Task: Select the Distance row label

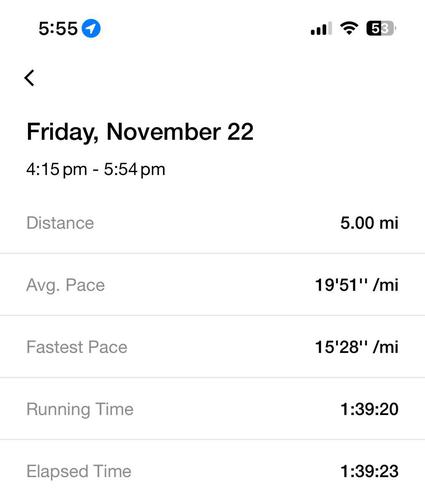Action: pyautogui.click(x=60, y=223)
